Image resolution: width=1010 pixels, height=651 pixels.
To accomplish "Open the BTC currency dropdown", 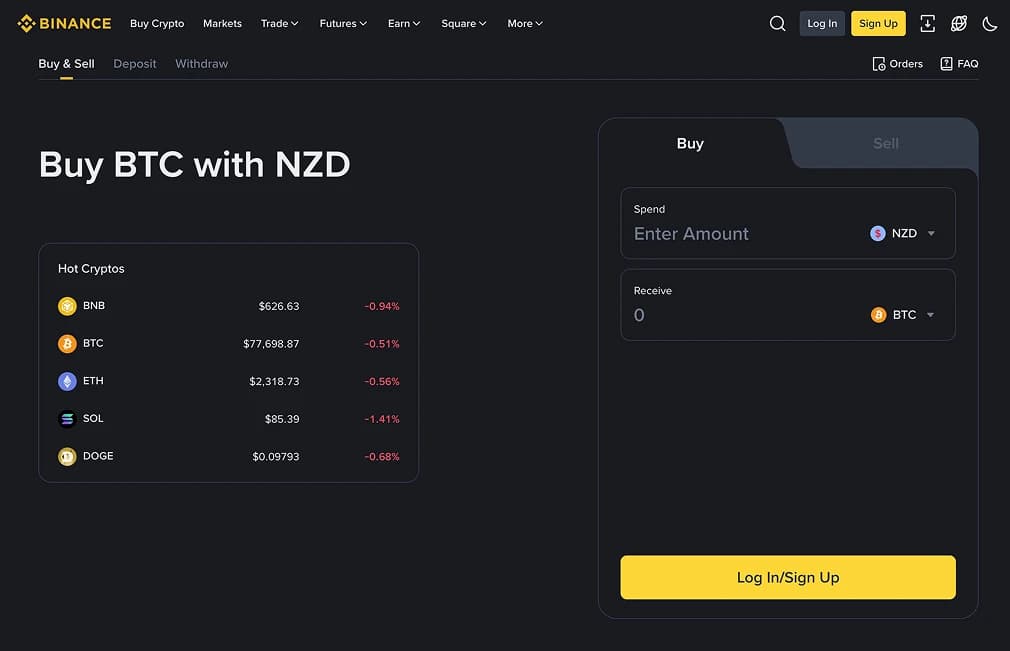I will coord(901,314).
